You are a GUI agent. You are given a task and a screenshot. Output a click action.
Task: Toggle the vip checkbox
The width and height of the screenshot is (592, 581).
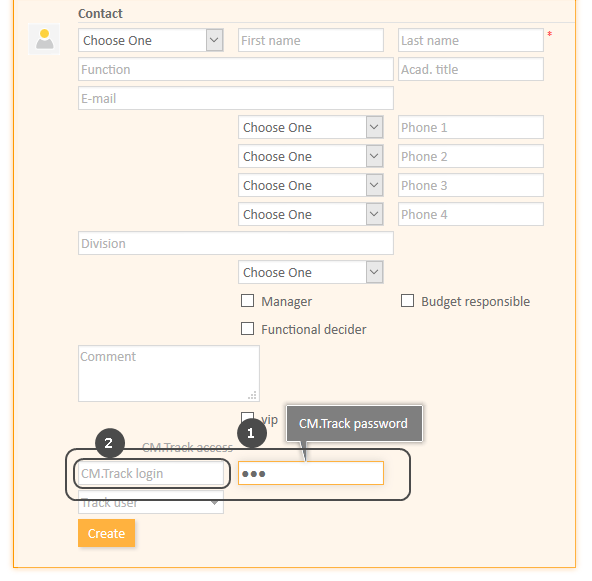click(247, 417)
